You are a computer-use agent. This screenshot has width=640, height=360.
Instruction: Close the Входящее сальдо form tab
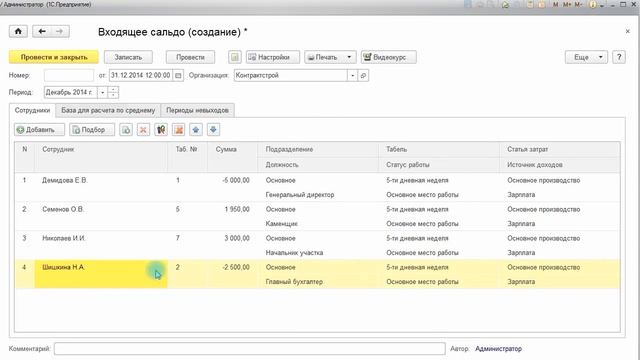pyautogui.click(x=627, y=31)
